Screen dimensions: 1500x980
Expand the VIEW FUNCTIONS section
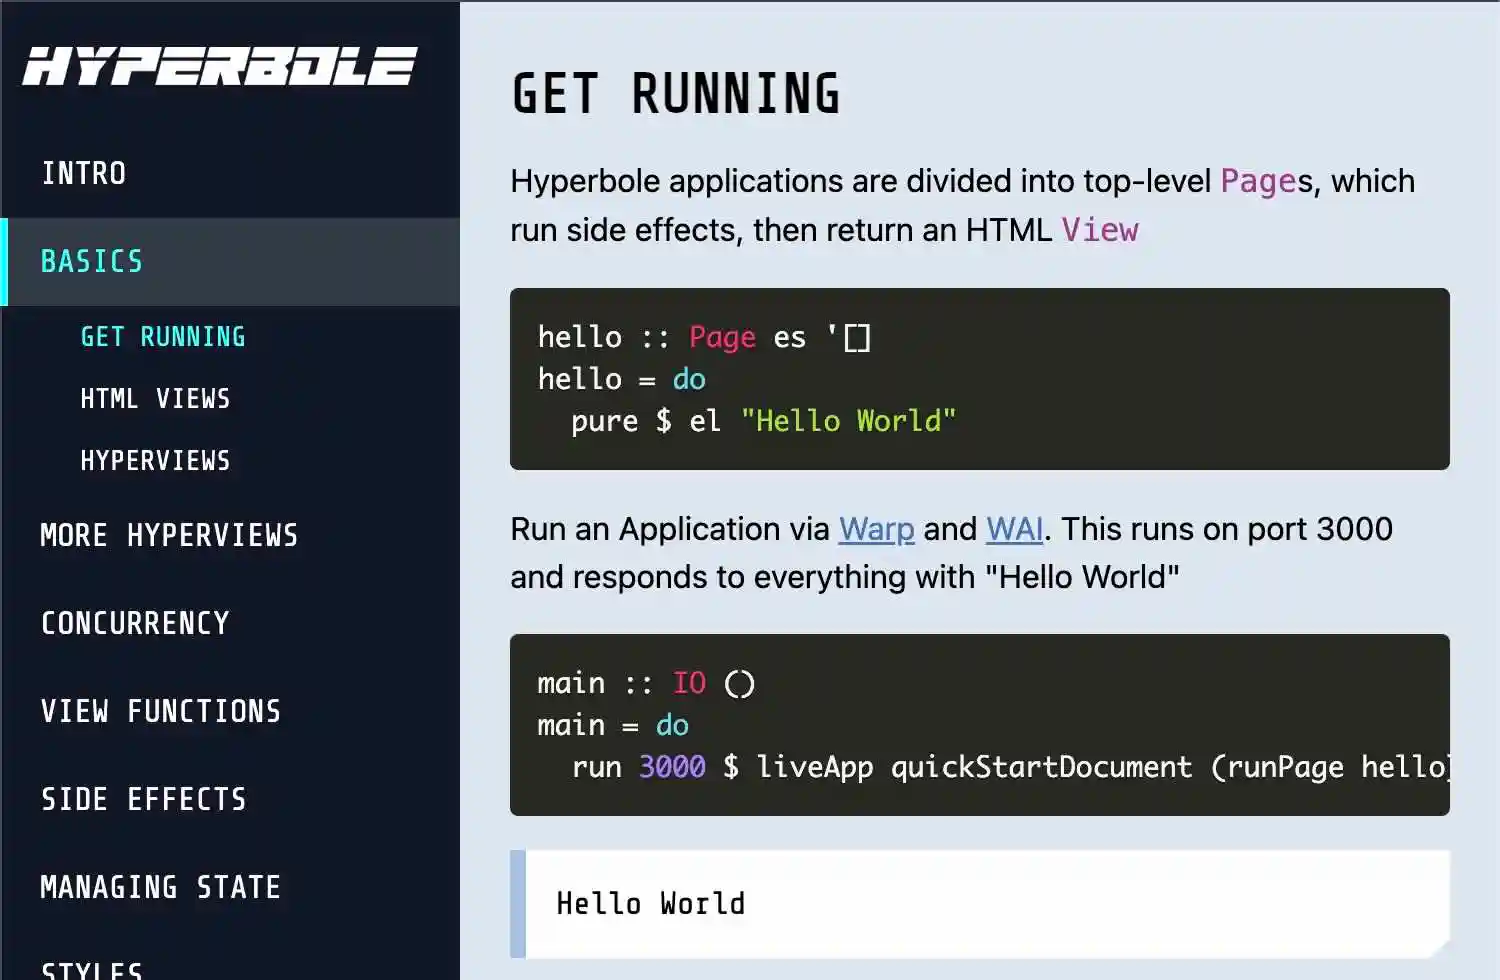click(x=160, y=711)
